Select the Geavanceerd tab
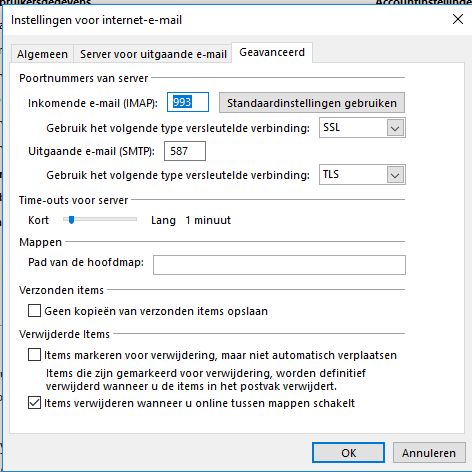Image resolution: width=472 pixels, height=472 pixels. tap(272, 52)
